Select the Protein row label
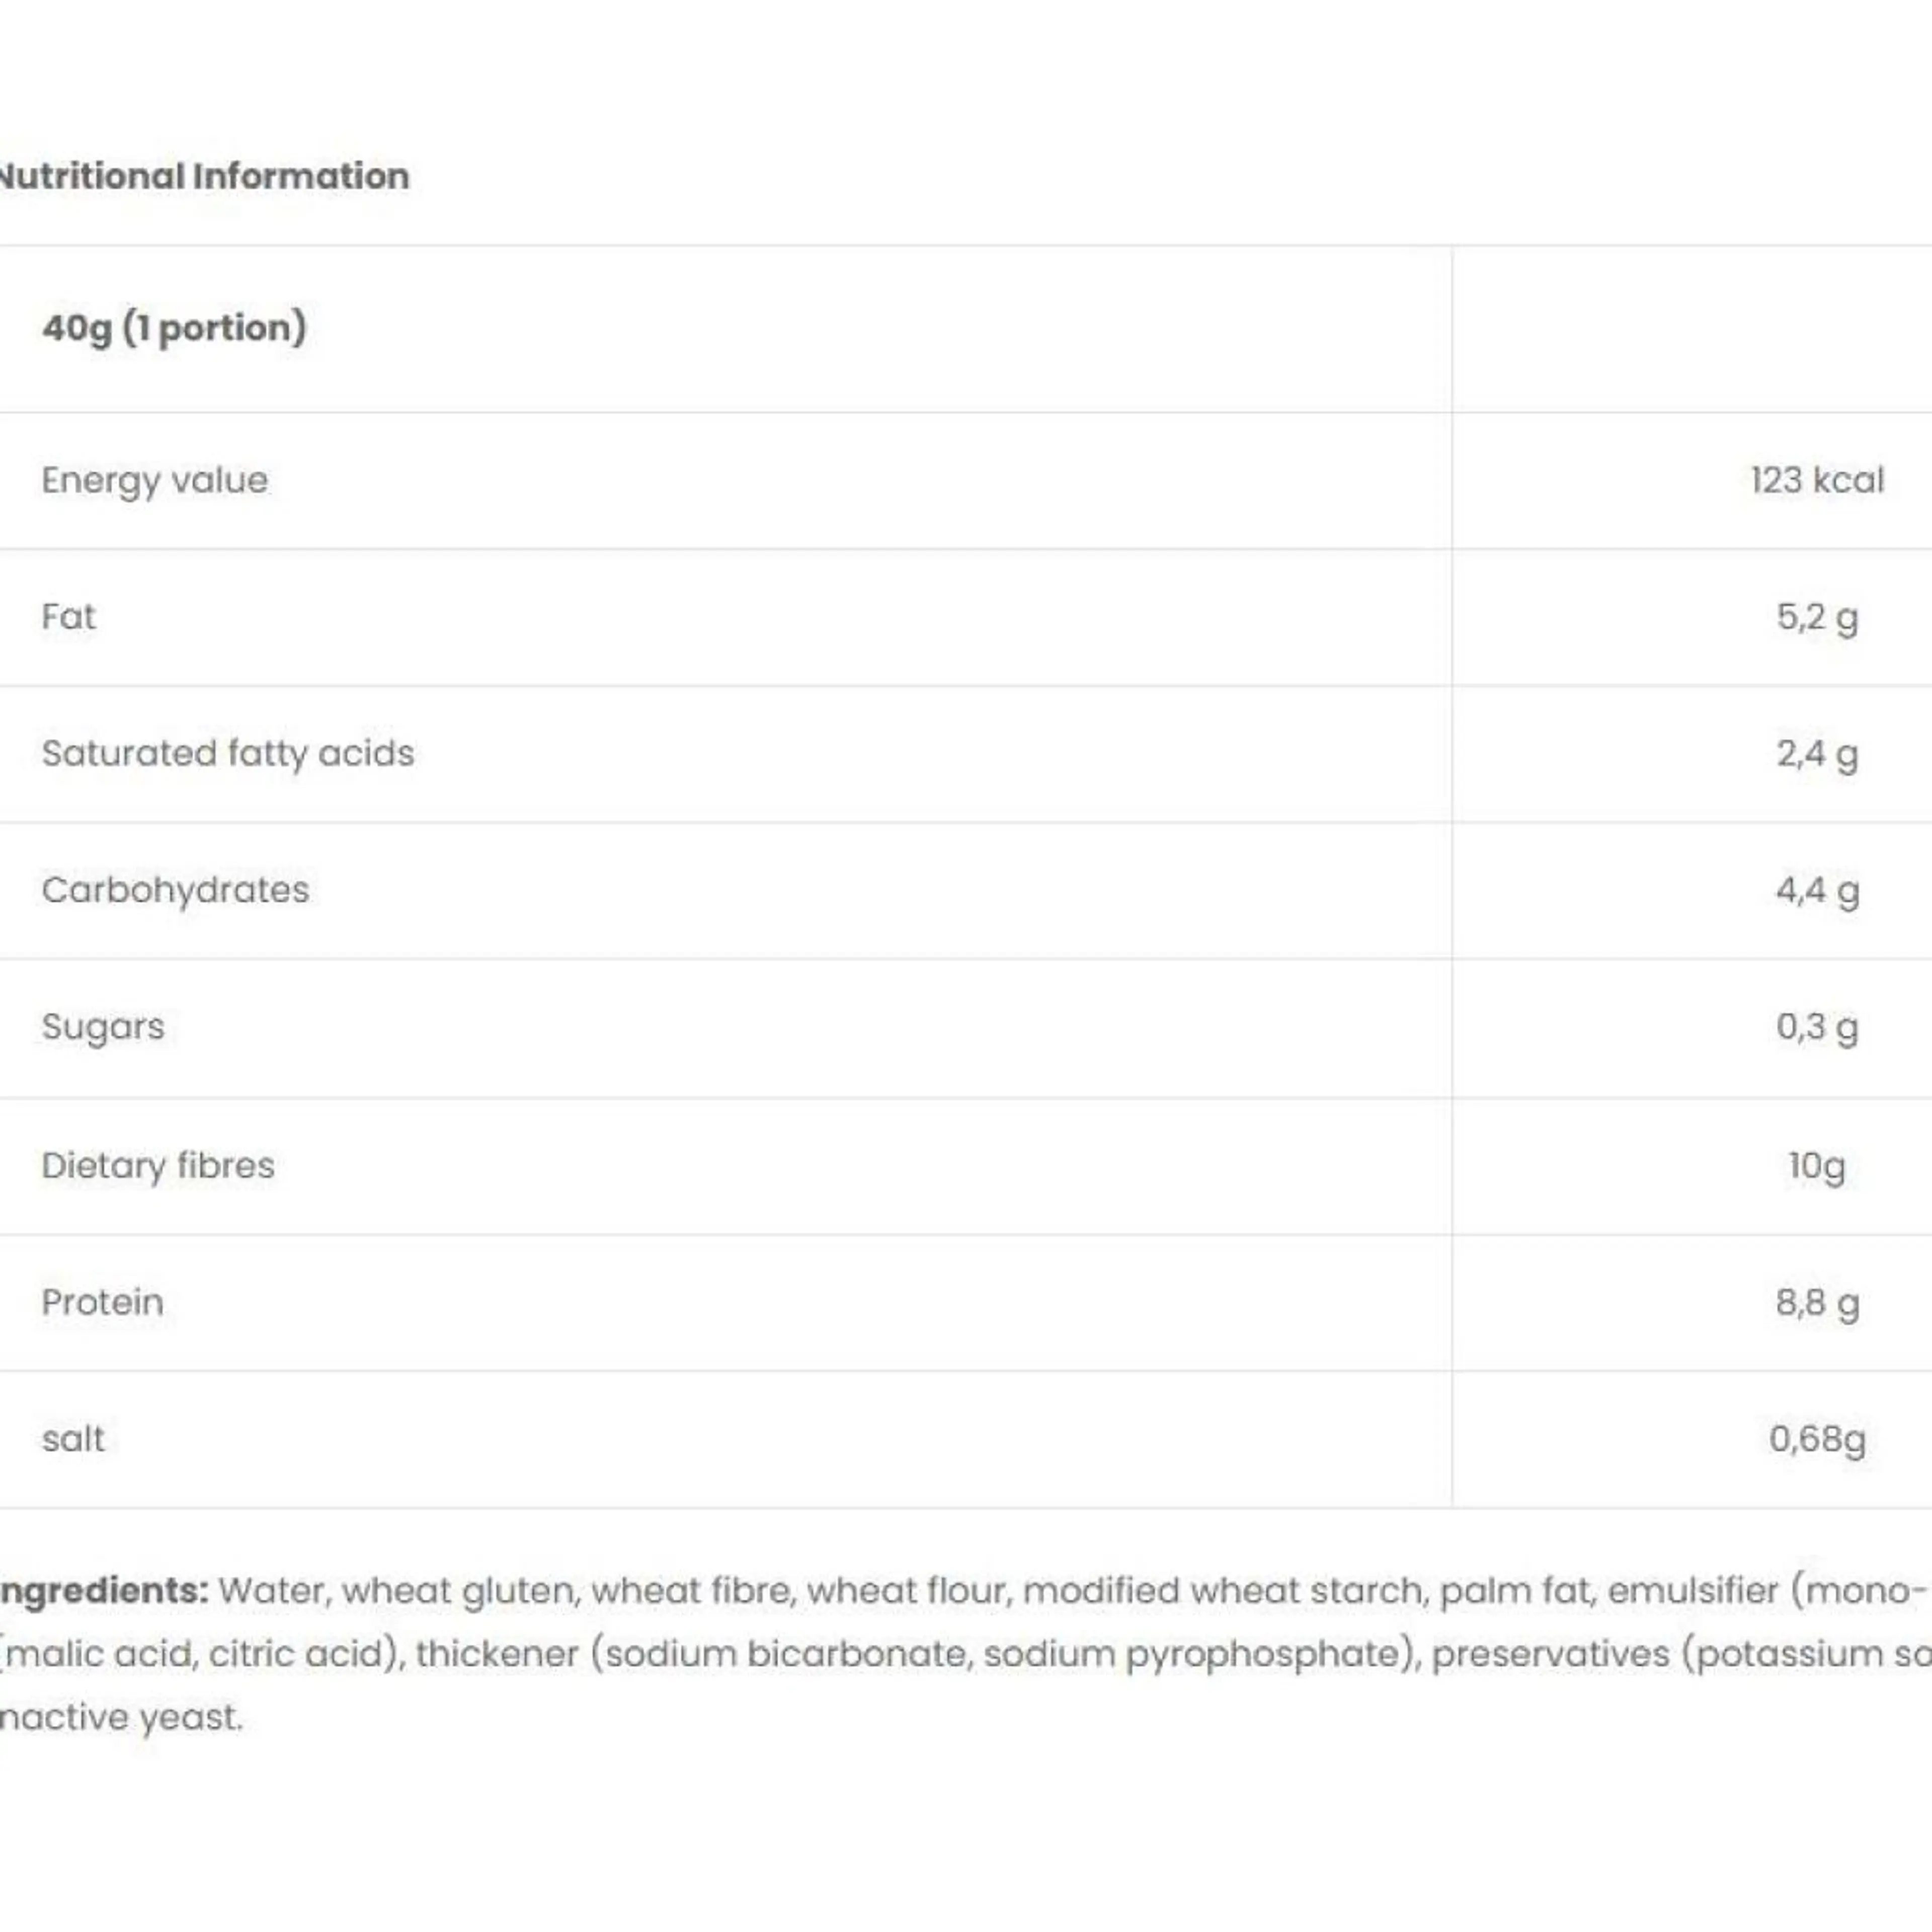This screenshot has width=1932, height=1932. point(103,1302)
